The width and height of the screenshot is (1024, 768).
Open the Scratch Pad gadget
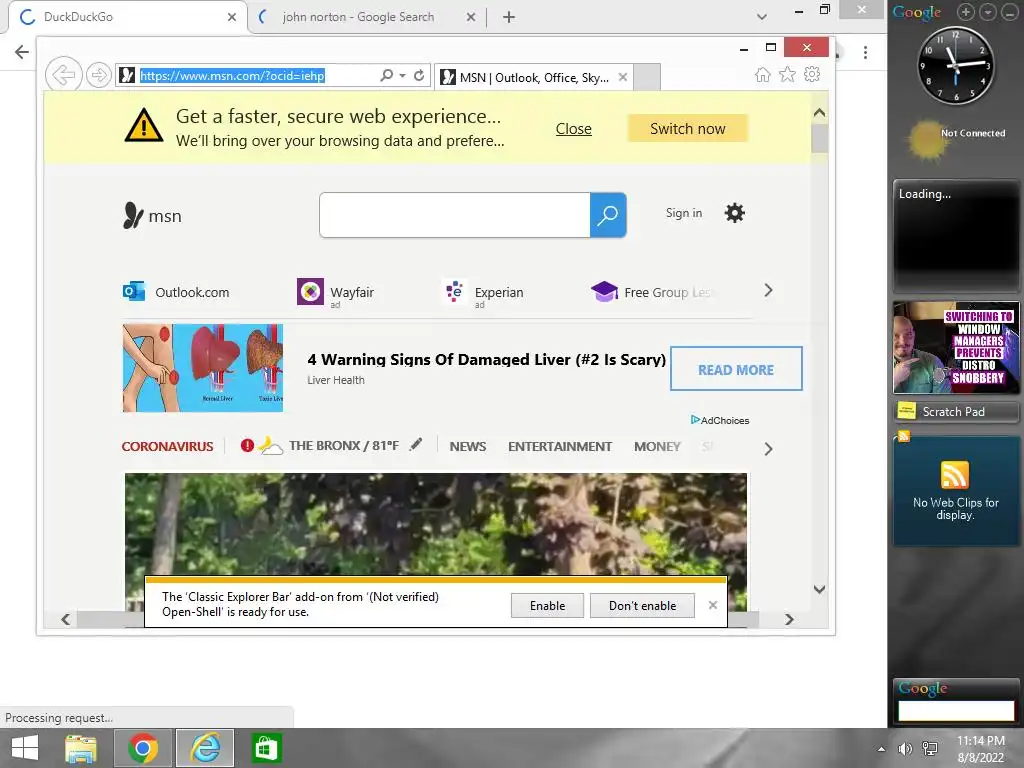pyautogui.click(x=956, y=411)
